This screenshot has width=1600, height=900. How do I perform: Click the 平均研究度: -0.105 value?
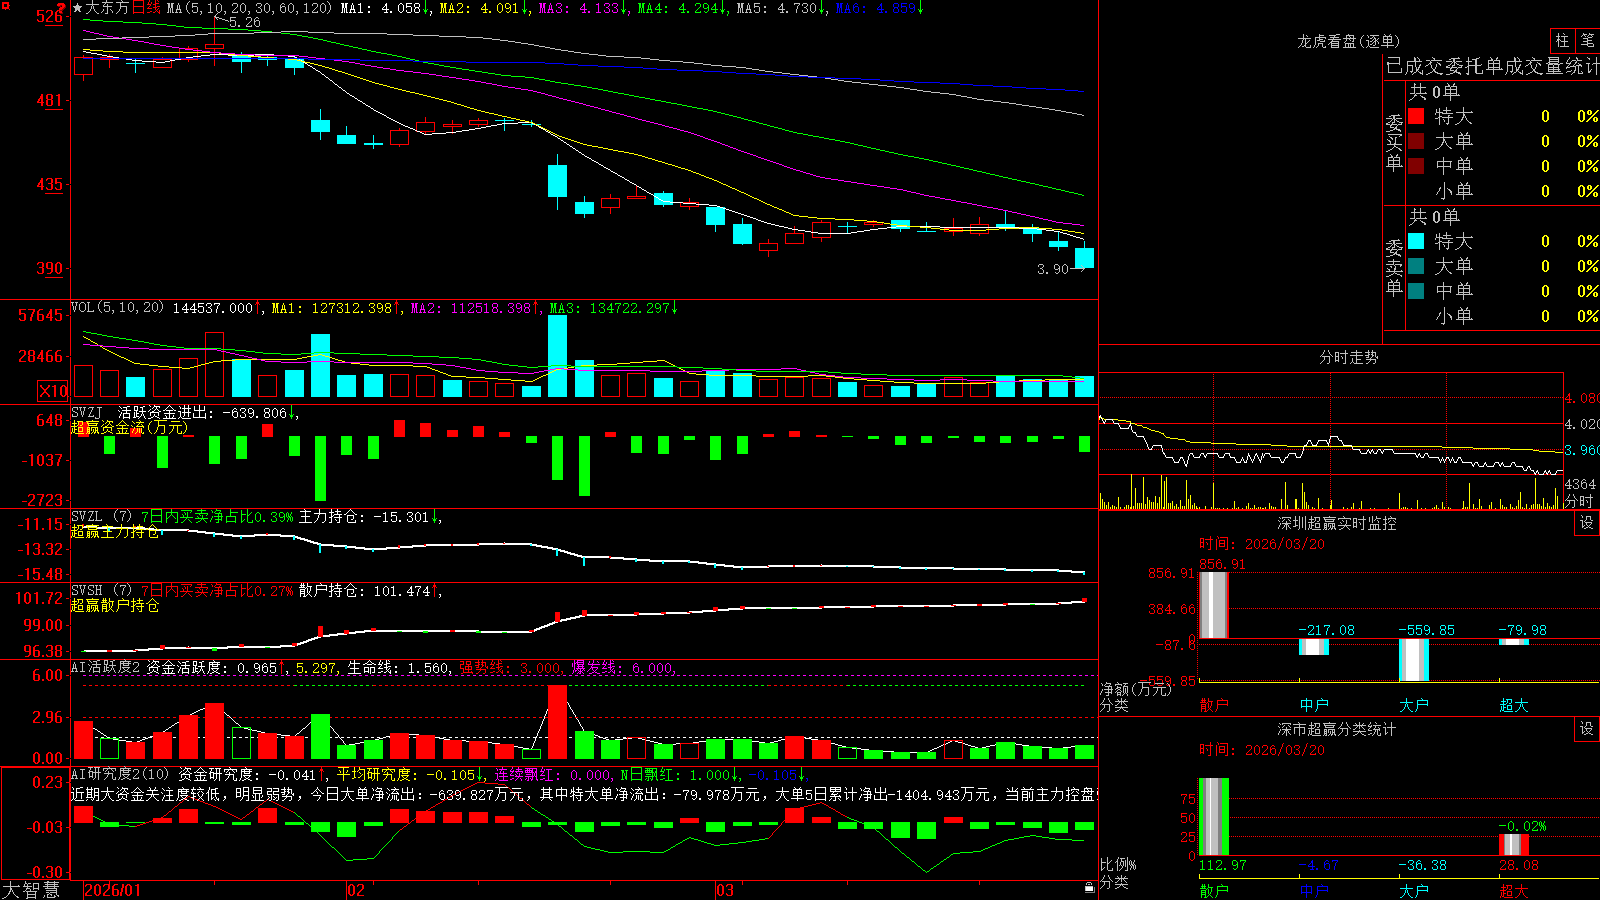coord(410,775)
